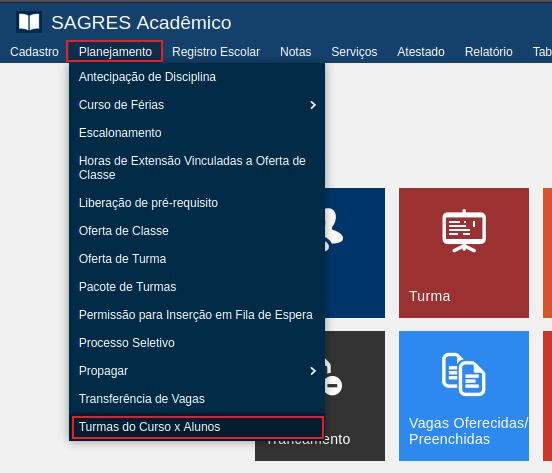Open the Vagas Oferecidas documents icon
This screenshot has width=552, height=473.
pos(464,374)
